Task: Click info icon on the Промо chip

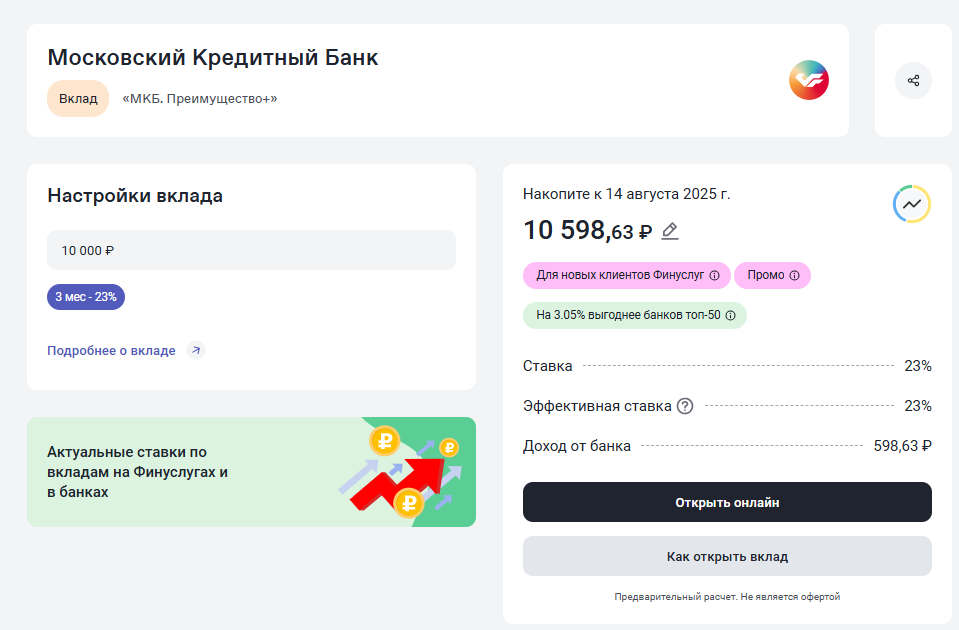Action: coord(795,275)
